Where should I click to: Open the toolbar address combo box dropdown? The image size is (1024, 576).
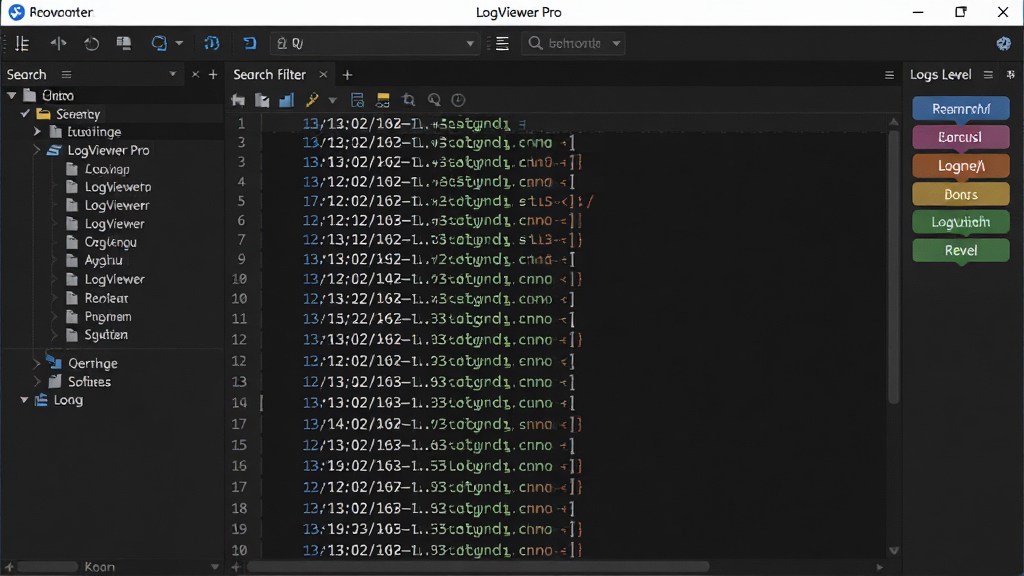[x=470, y=44]
